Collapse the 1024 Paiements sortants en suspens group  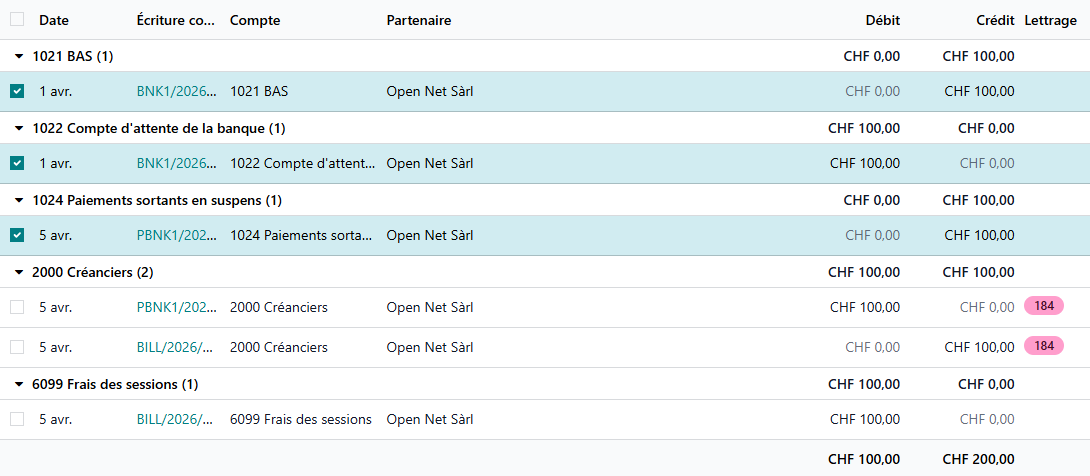point(18,201)
